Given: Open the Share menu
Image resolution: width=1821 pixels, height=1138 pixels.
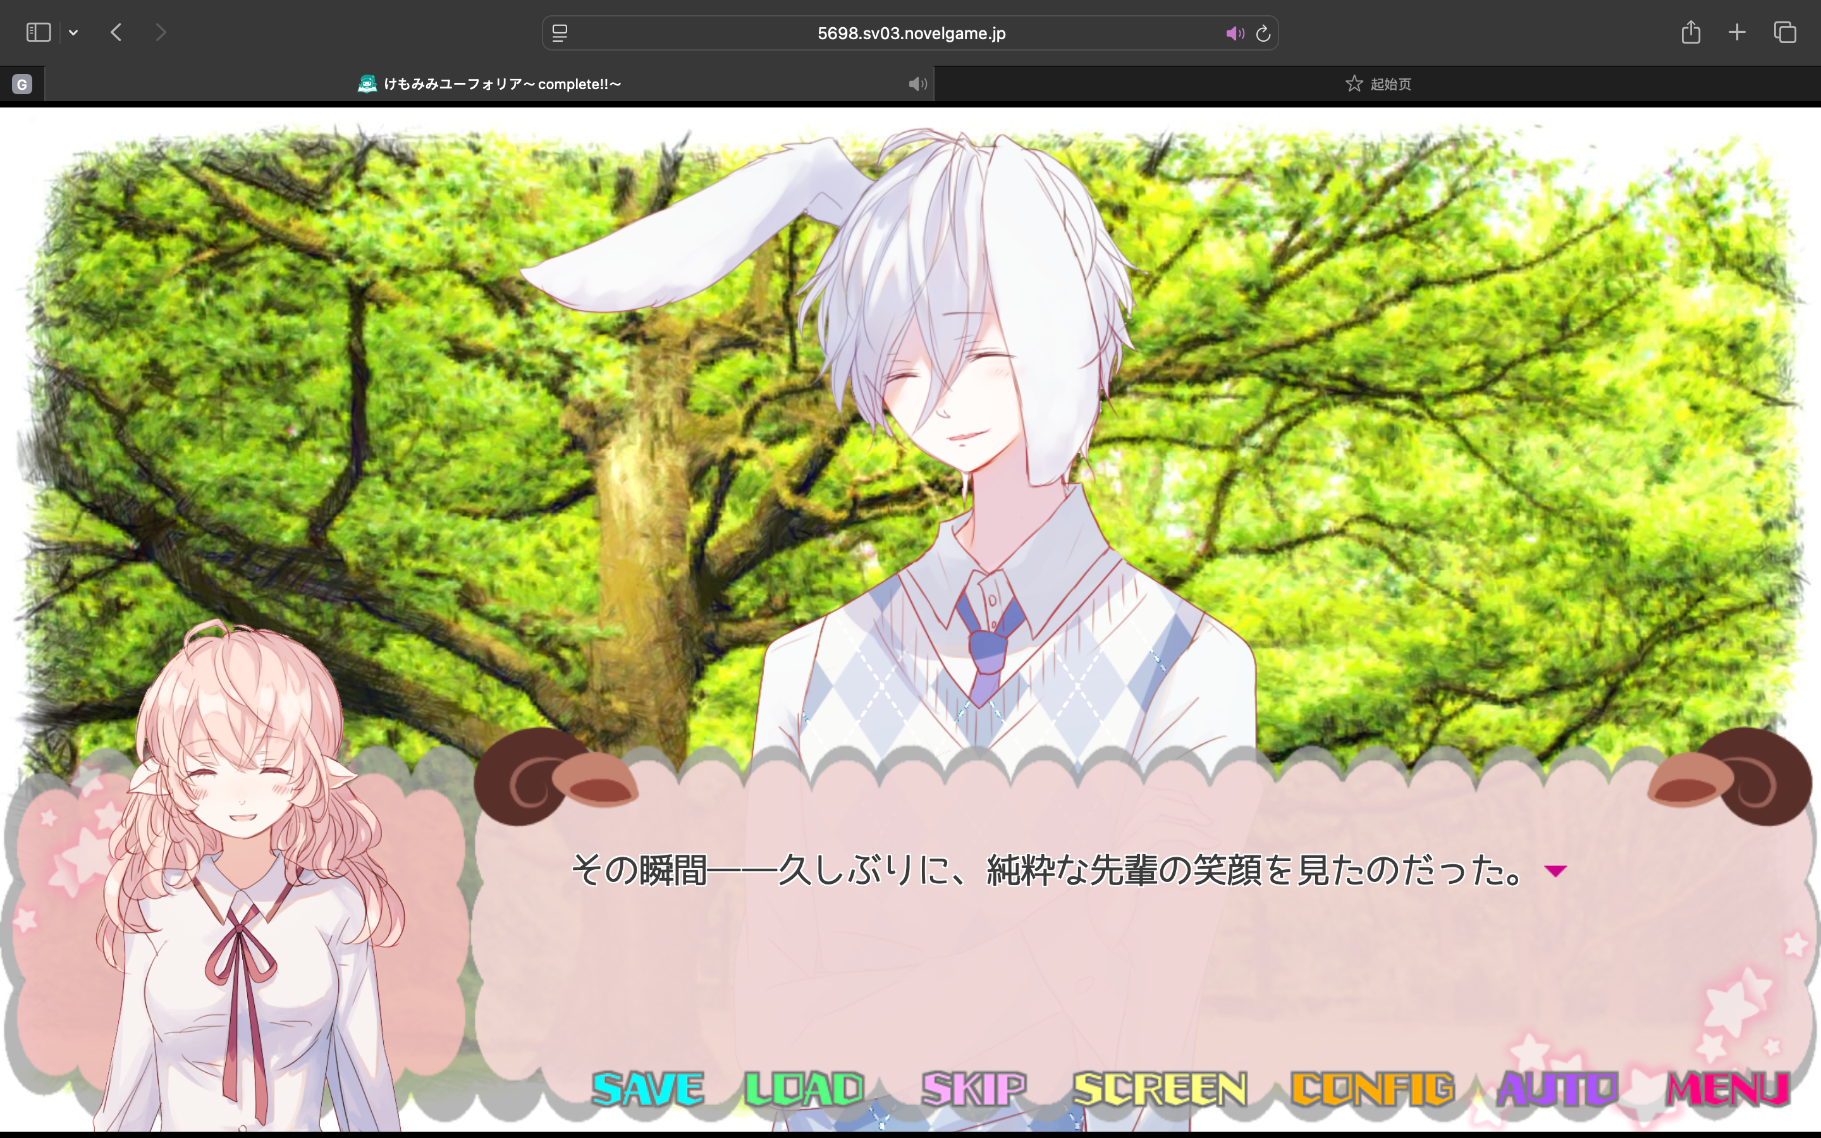Looking at the screenshot, I should pyautogui.click(x=1690, y=33).
